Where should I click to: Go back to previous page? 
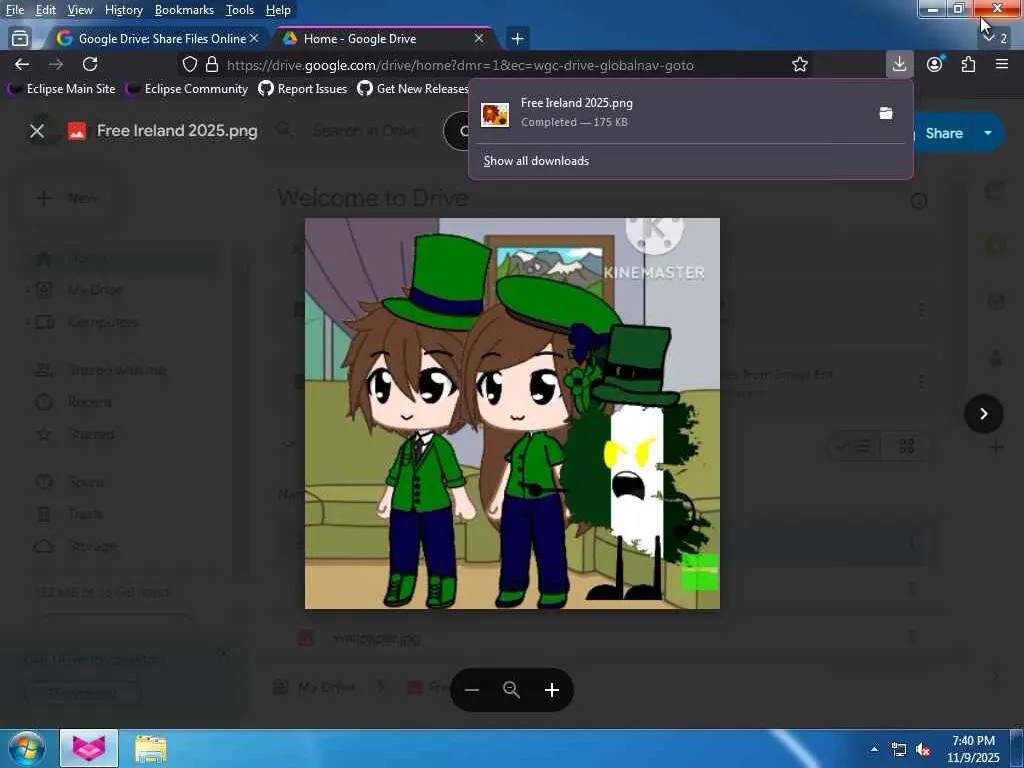(x=22, y=64)
